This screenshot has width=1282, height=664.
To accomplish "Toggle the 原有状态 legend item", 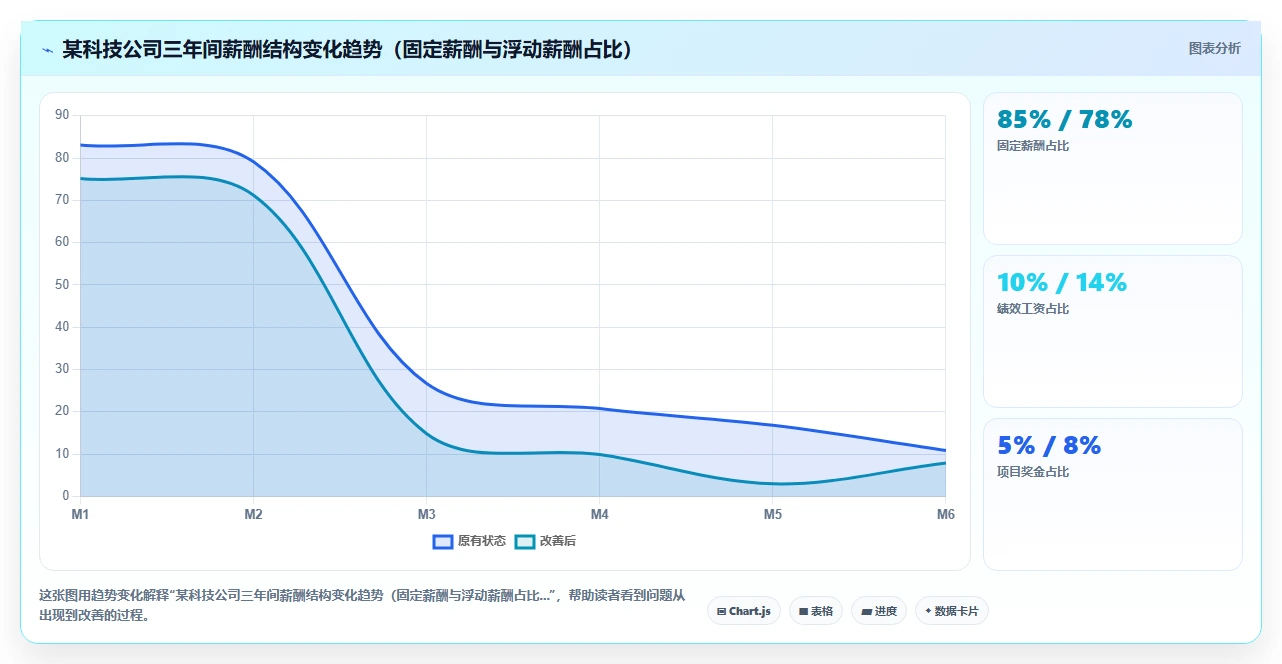I will tap(469, 541).
